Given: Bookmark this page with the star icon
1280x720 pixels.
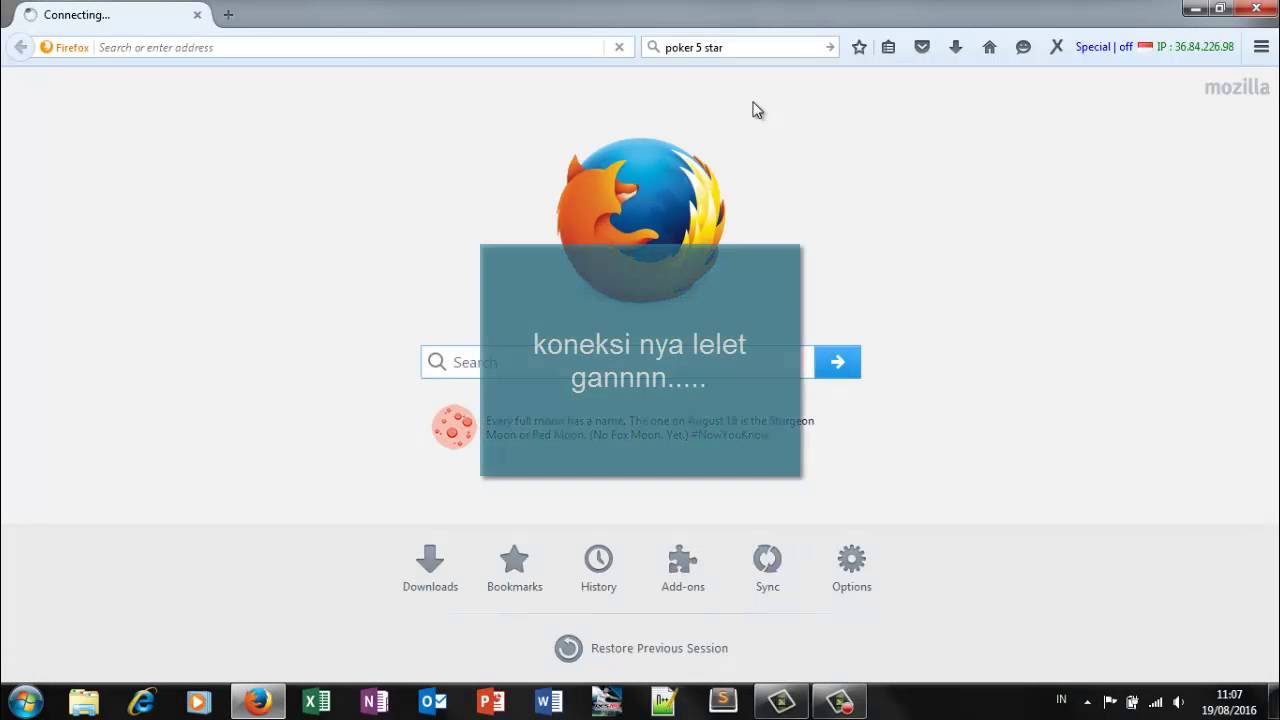Looking at the screenshot, I should pyautogui.click(x=859, y=47).
